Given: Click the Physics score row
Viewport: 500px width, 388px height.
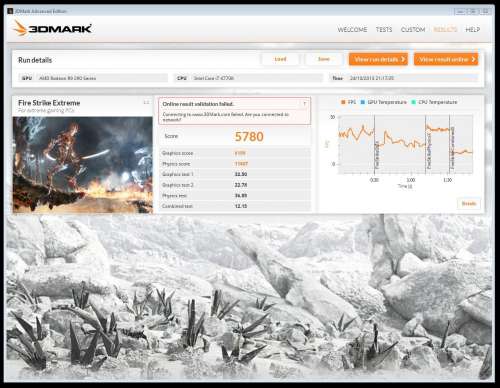Looking at the screenshot, I should tap(235, 164).
